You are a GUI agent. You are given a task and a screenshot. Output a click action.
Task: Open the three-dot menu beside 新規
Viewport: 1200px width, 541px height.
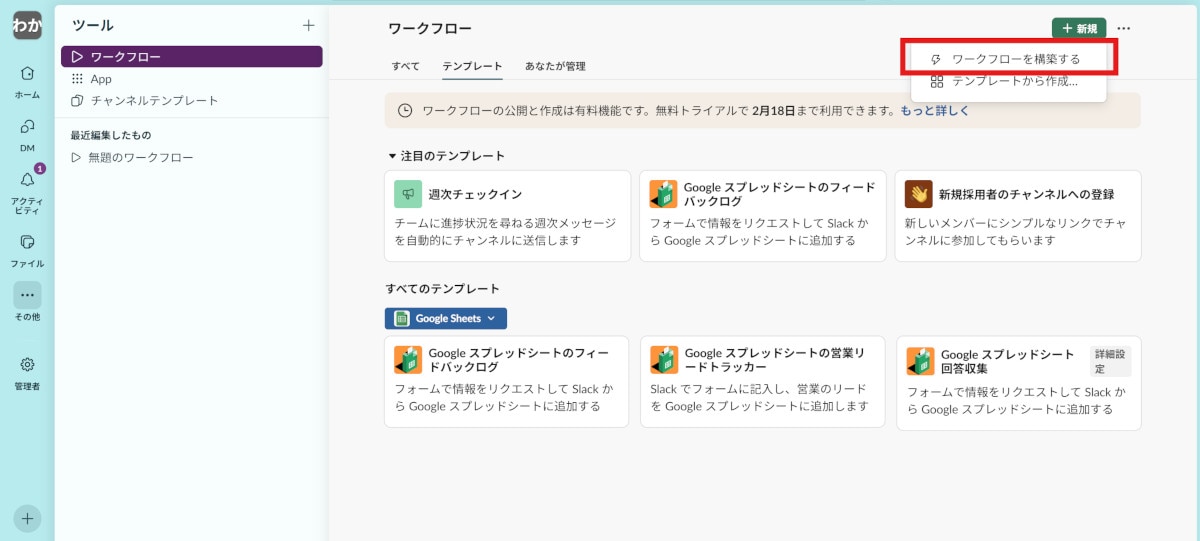pyautogui.click(x=1124, y=29)
